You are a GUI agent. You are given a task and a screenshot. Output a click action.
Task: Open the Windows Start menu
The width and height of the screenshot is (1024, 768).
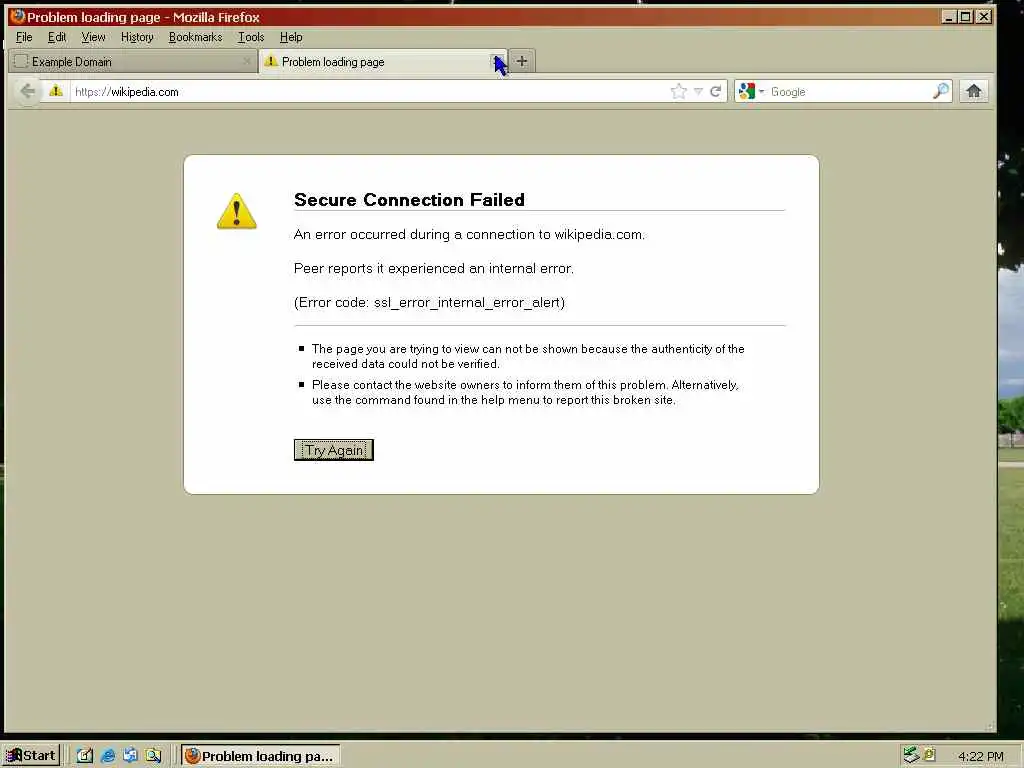click(x=31, y=756)
